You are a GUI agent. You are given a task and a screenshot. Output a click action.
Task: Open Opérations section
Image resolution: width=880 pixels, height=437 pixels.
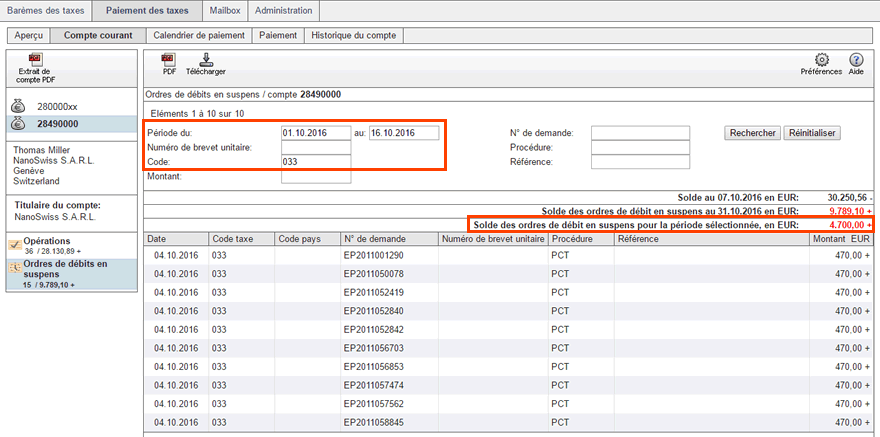[71, 245]
